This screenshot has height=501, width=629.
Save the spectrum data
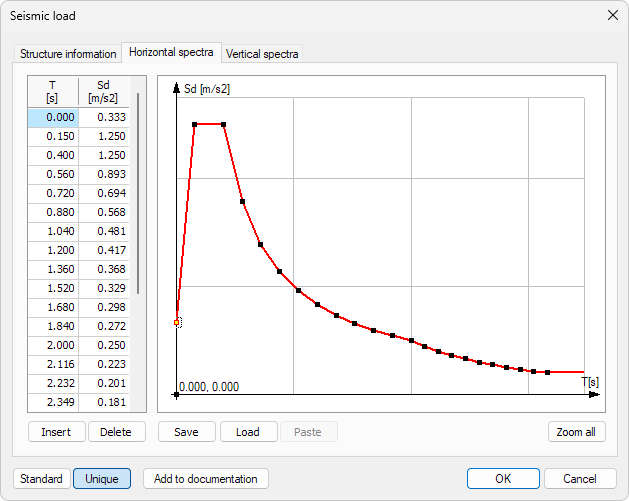tap(187, 432)
